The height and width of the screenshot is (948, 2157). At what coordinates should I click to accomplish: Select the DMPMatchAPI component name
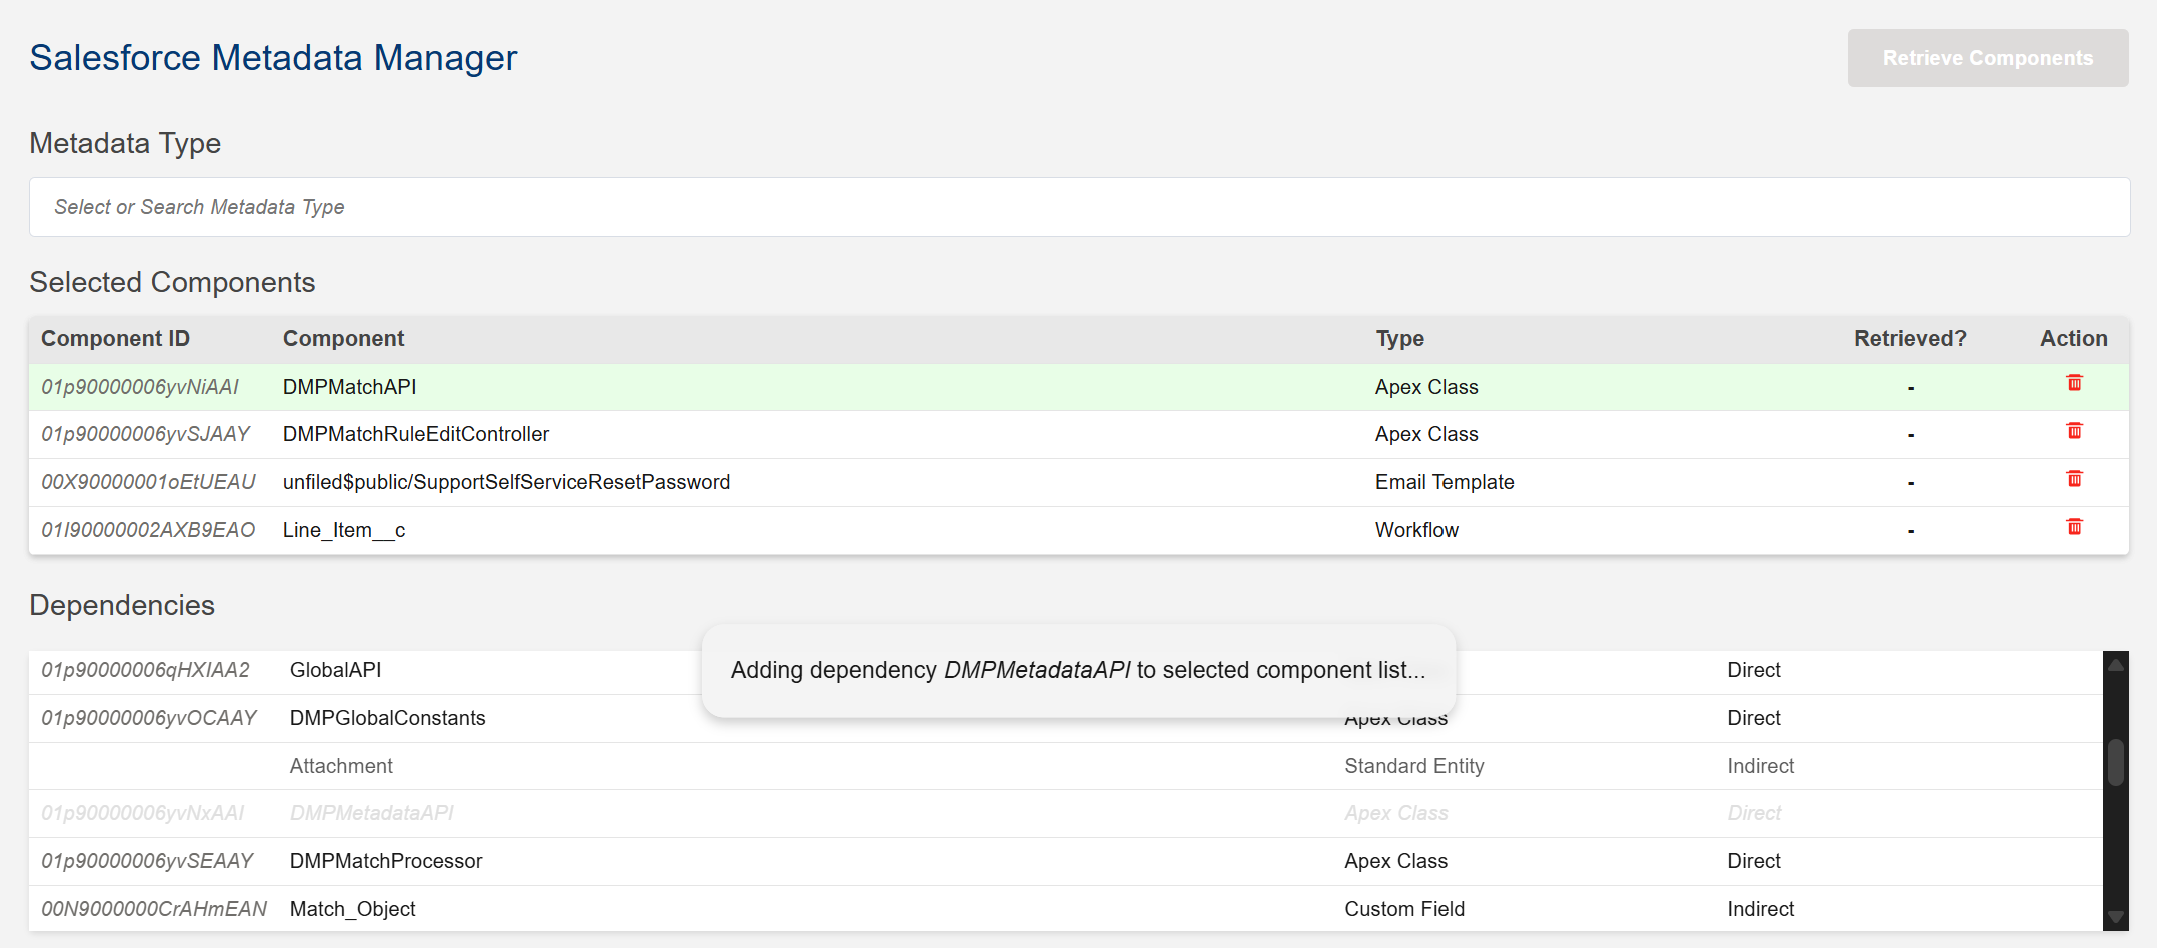(x=349, y=387)
